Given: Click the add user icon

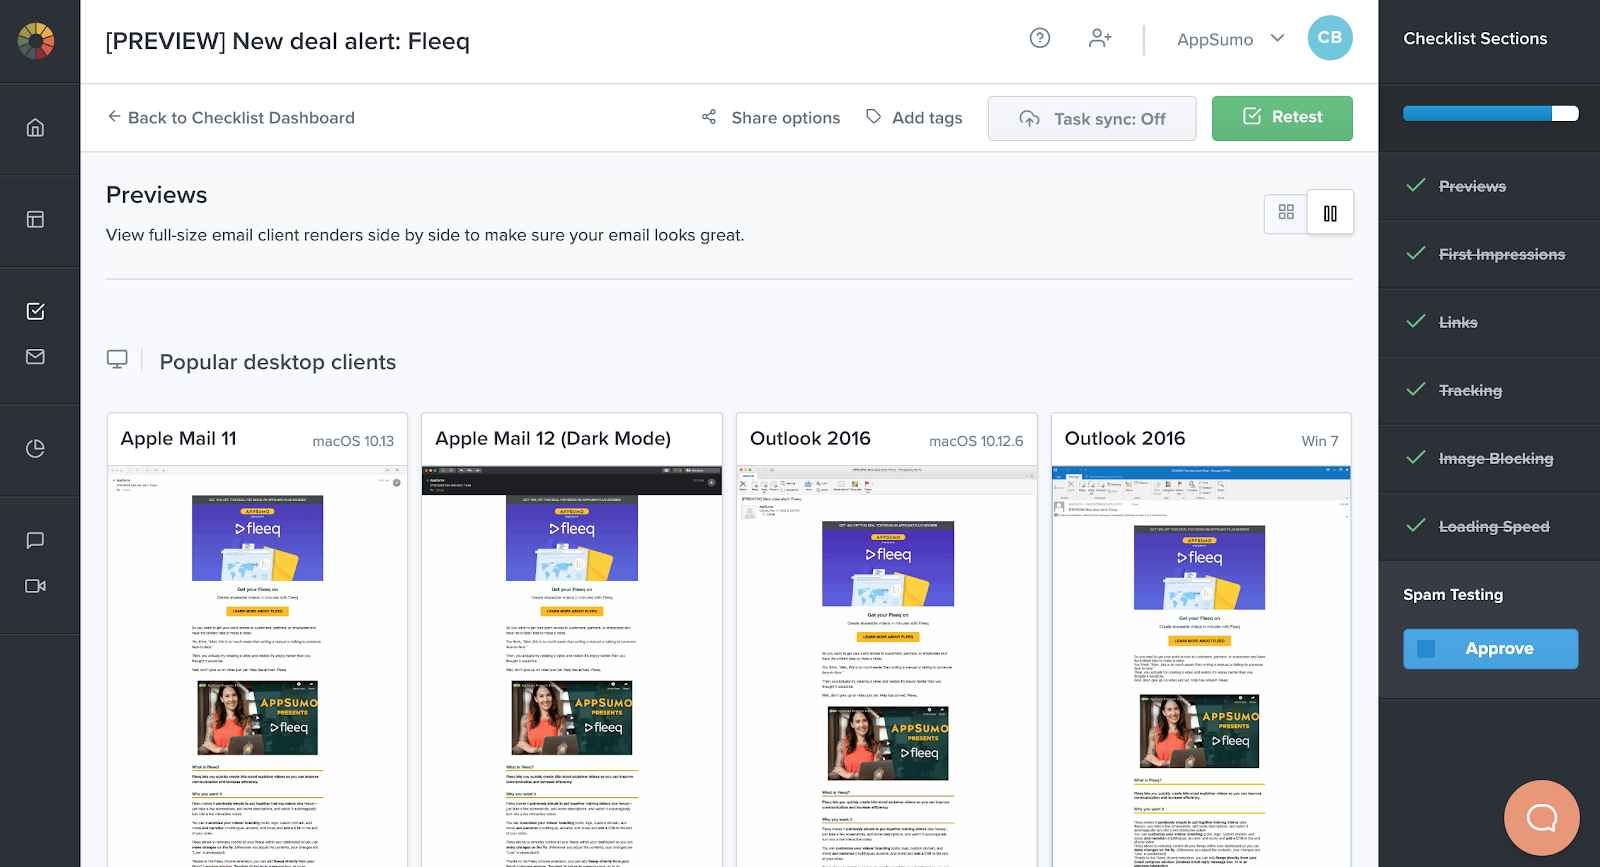Looking at the screenshot, I should click(x=1100, y=38).
